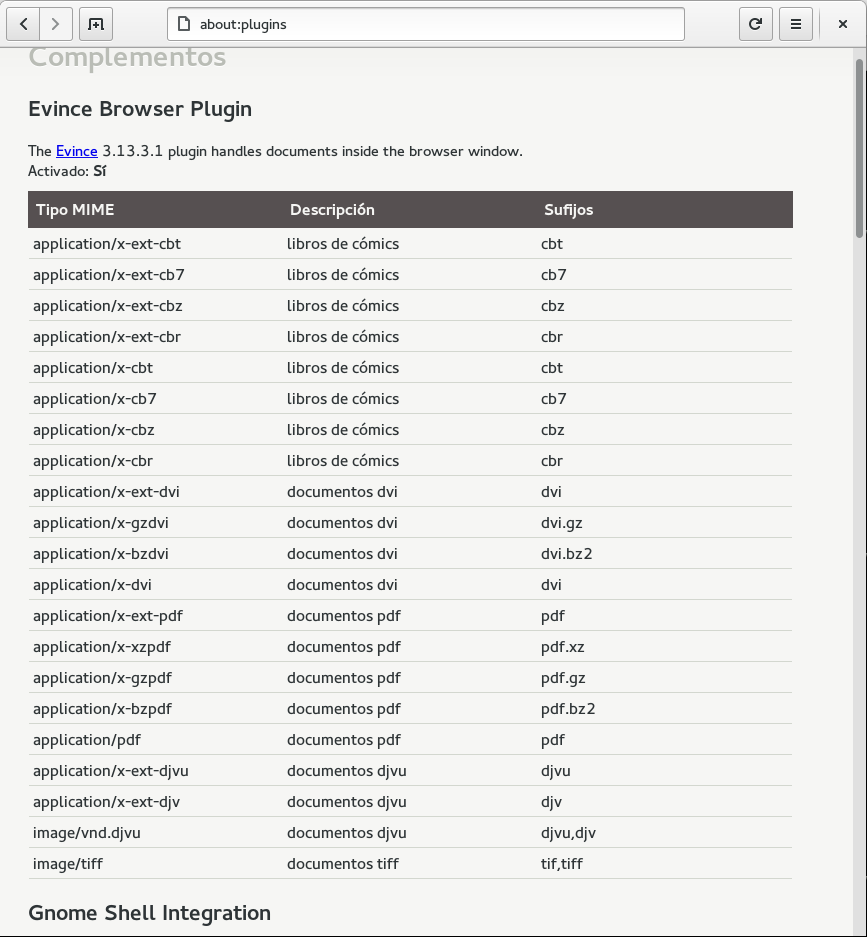
Task: Select the application/x-ext-cbz cell
Action: (108, 306)
